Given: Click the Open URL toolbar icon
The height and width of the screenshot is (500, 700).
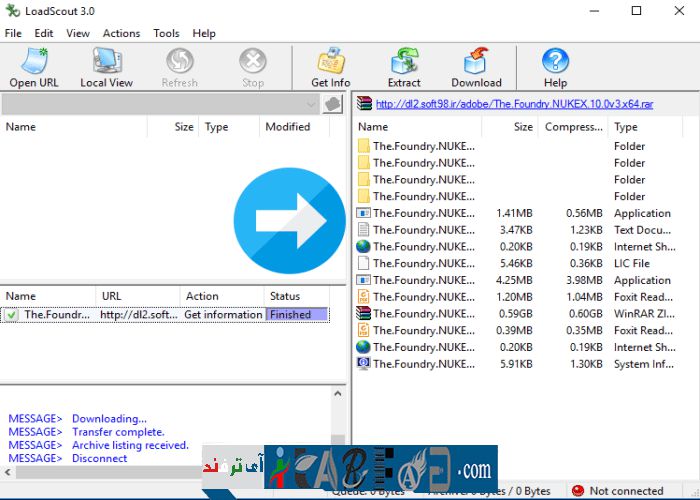Looking at the screenshot, I should (x=34, y=67).
